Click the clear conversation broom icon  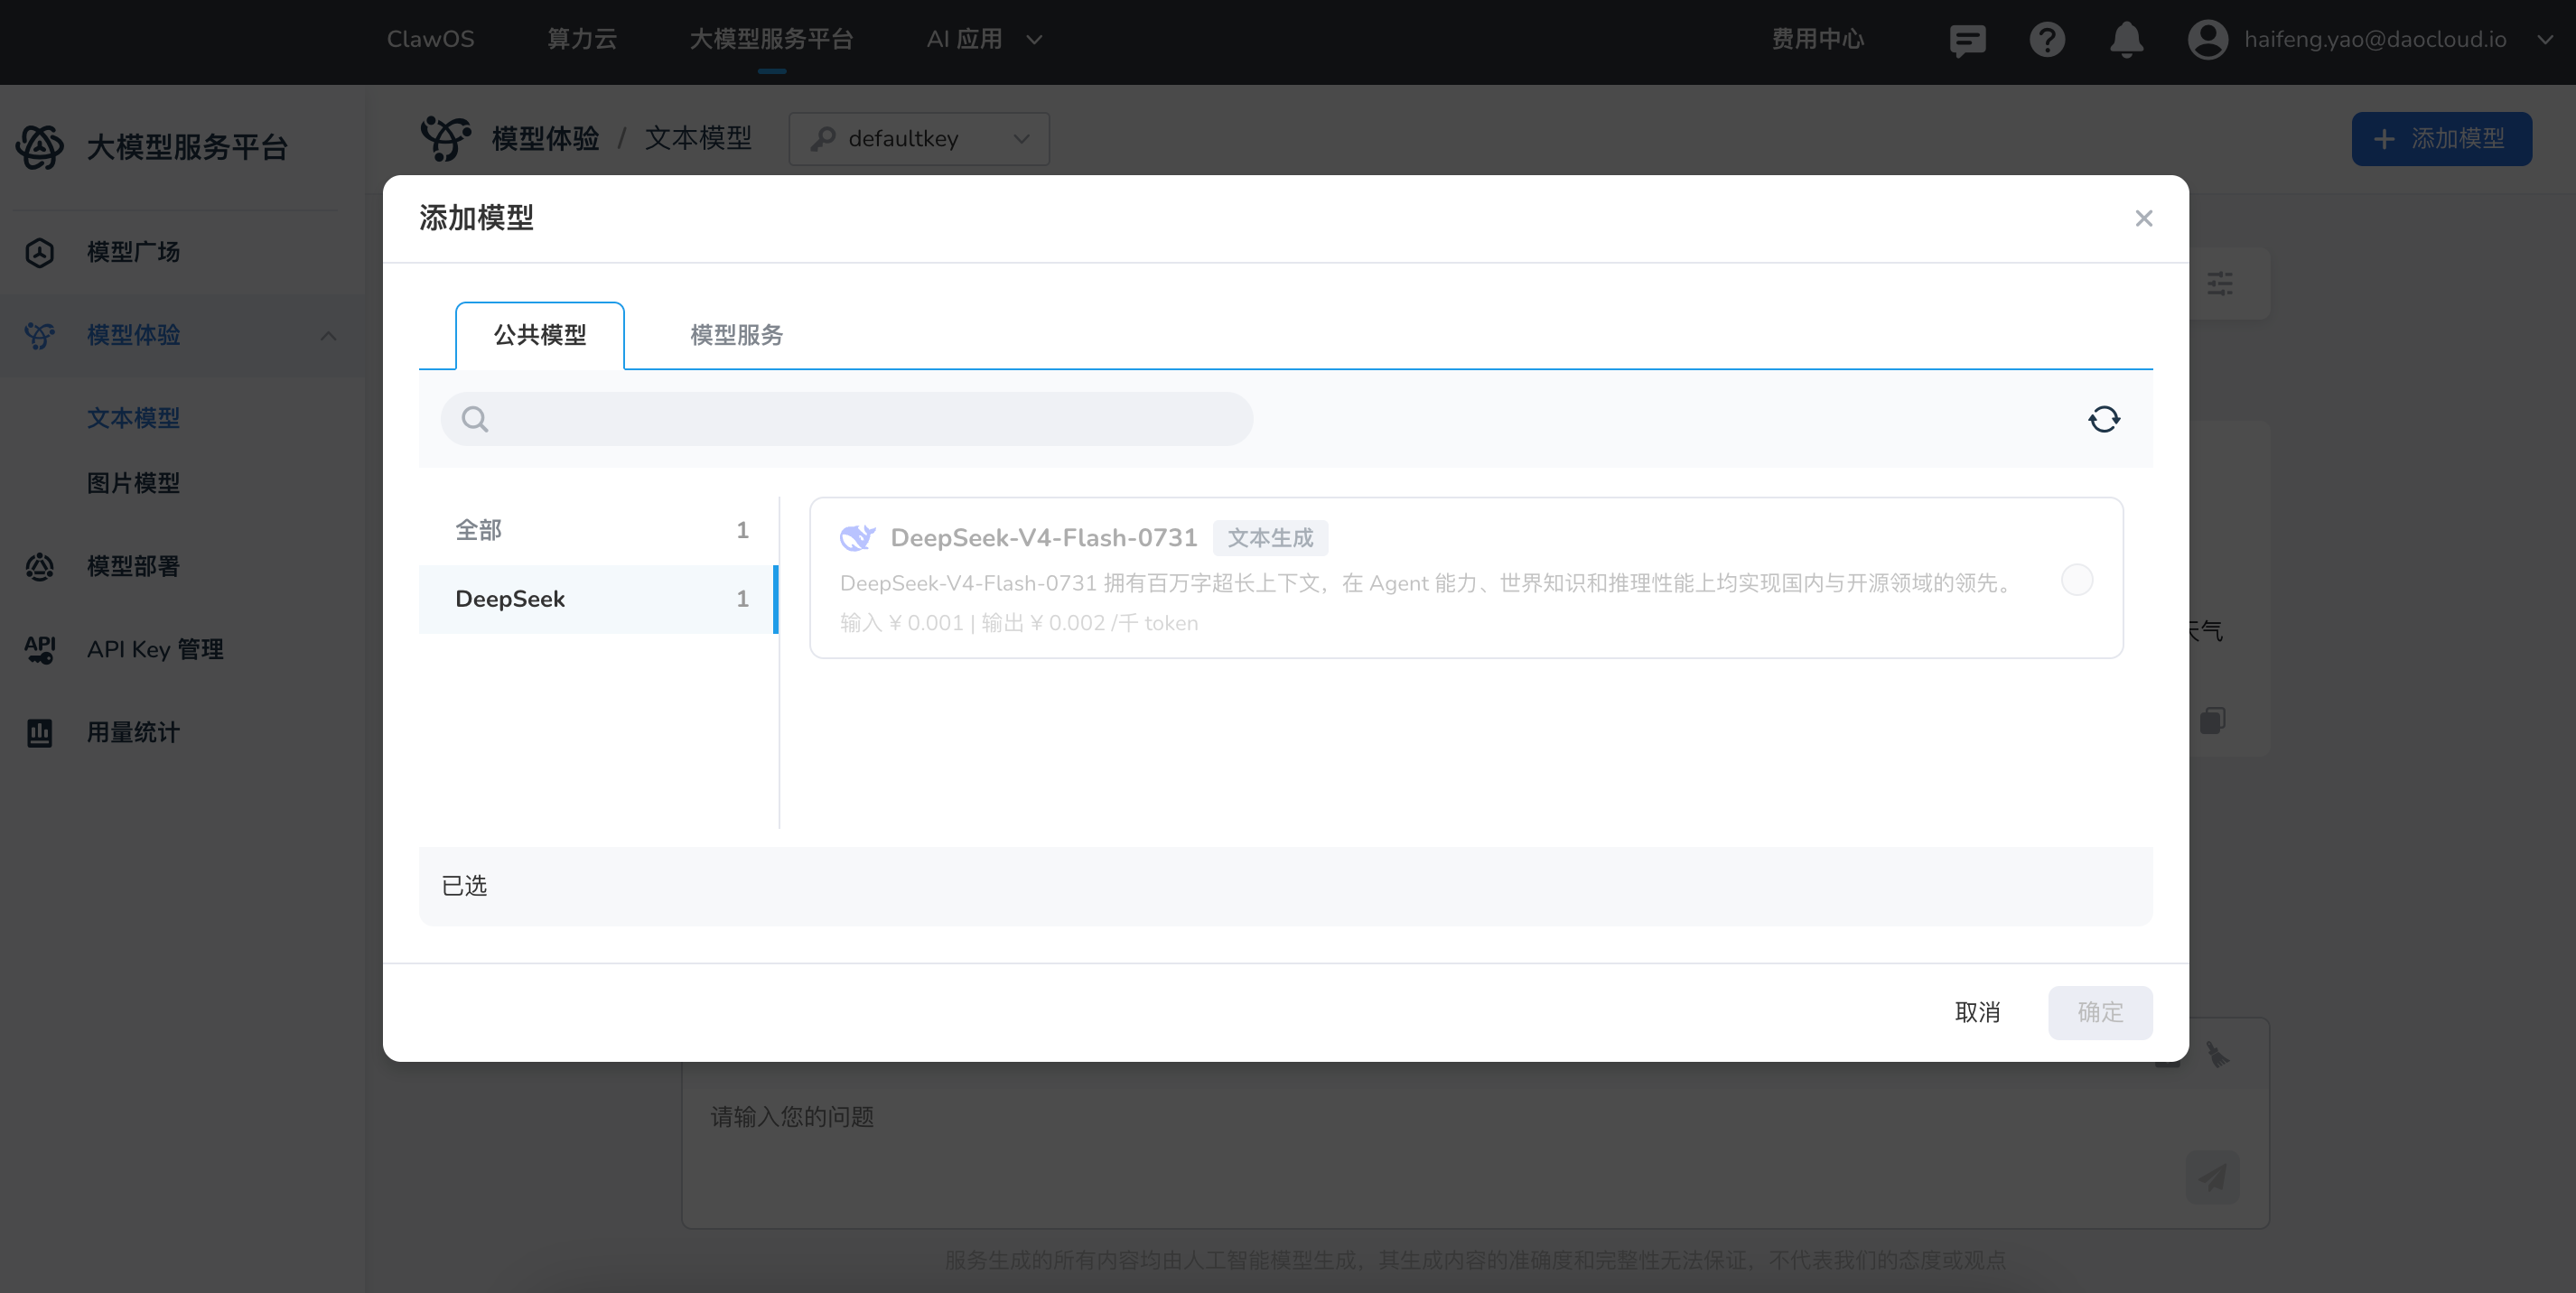pos(2218,1055)
